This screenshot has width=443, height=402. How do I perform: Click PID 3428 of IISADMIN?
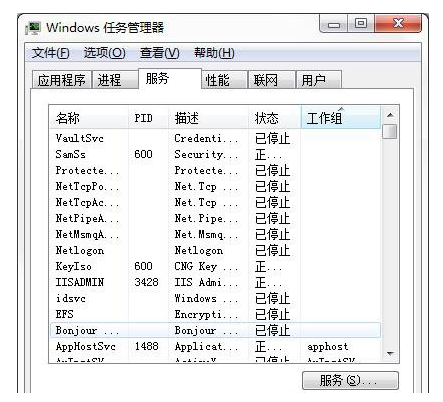(146, 282)
